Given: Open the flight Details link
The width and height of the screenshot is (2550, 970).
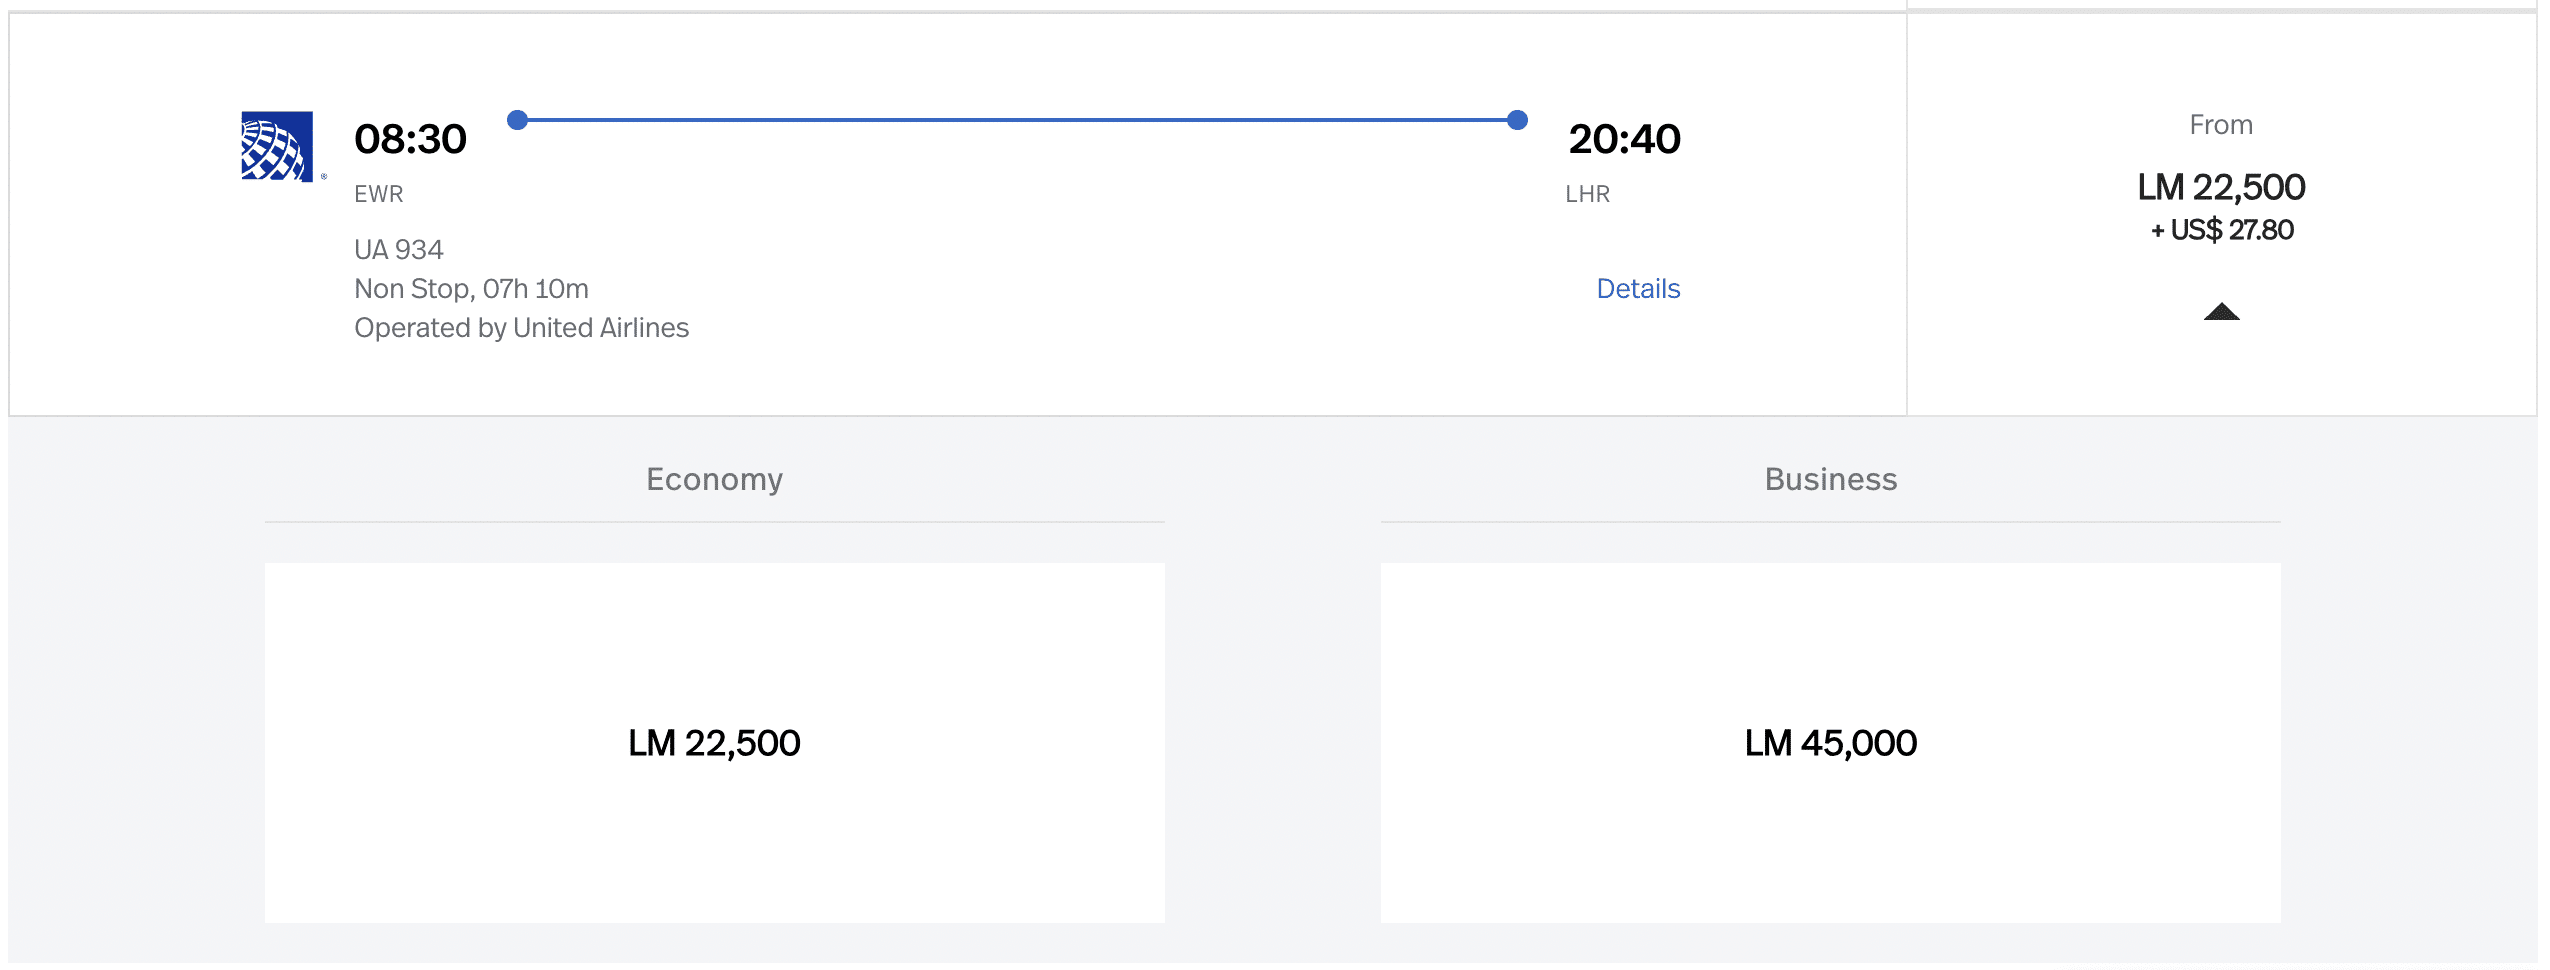Looking at the screenshot, I should click(1637, 289).
